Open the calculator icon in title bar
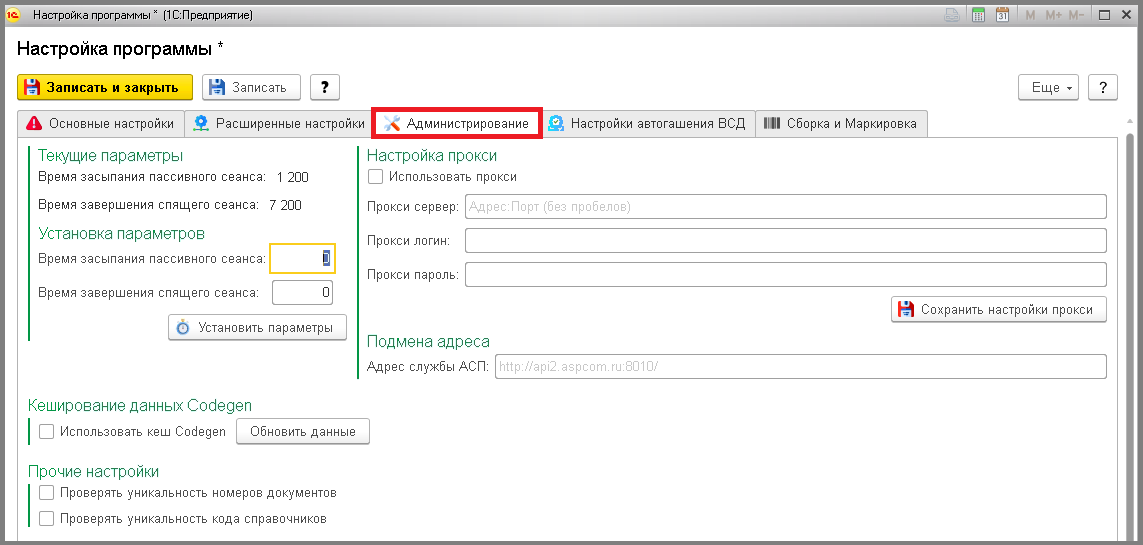This screenshot has height=545, width=1143. [x=978, y=15]
